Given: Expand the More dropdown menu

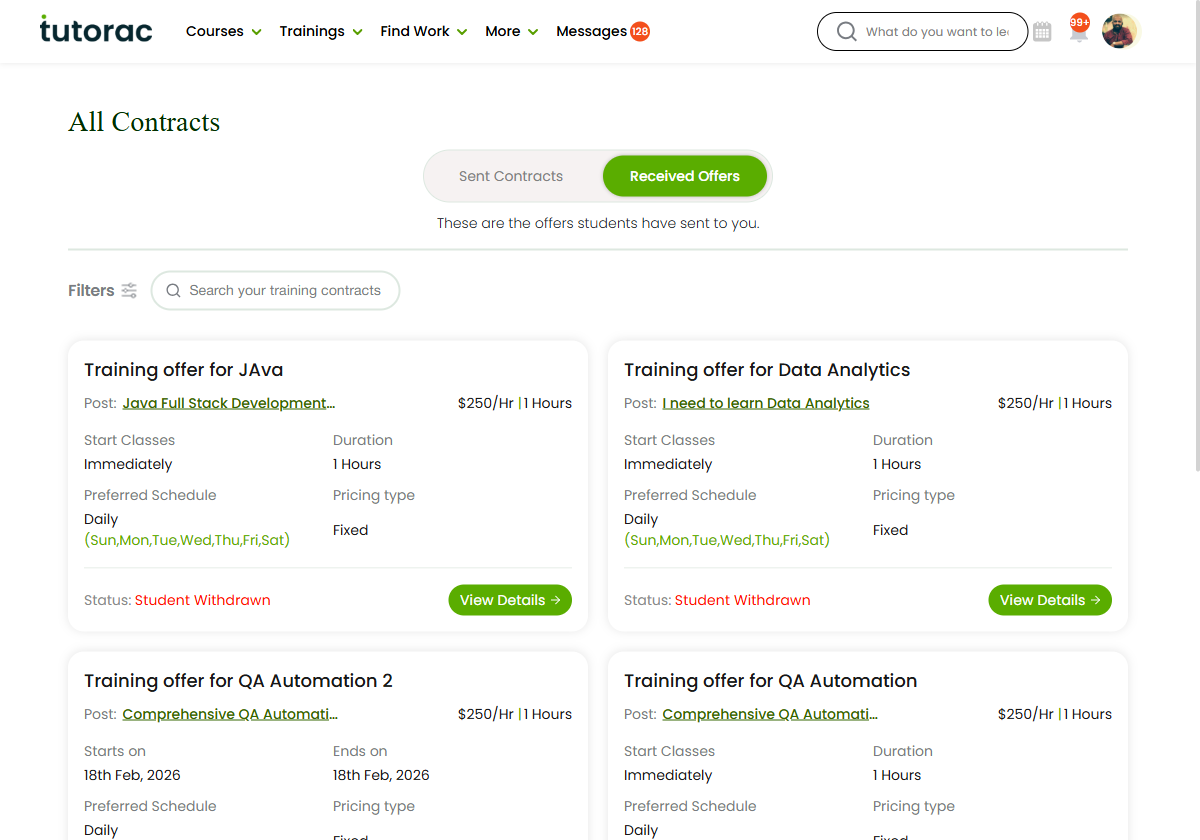Looking at the screenshot, I should [512, 31].
